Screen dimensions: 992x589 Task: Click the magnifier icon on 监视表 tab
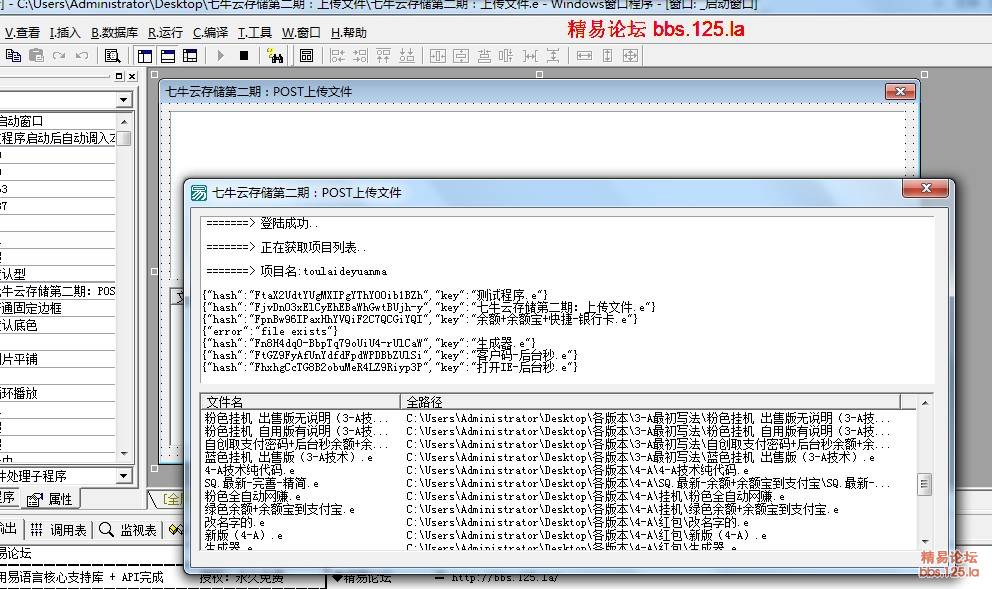pos(106,530)
